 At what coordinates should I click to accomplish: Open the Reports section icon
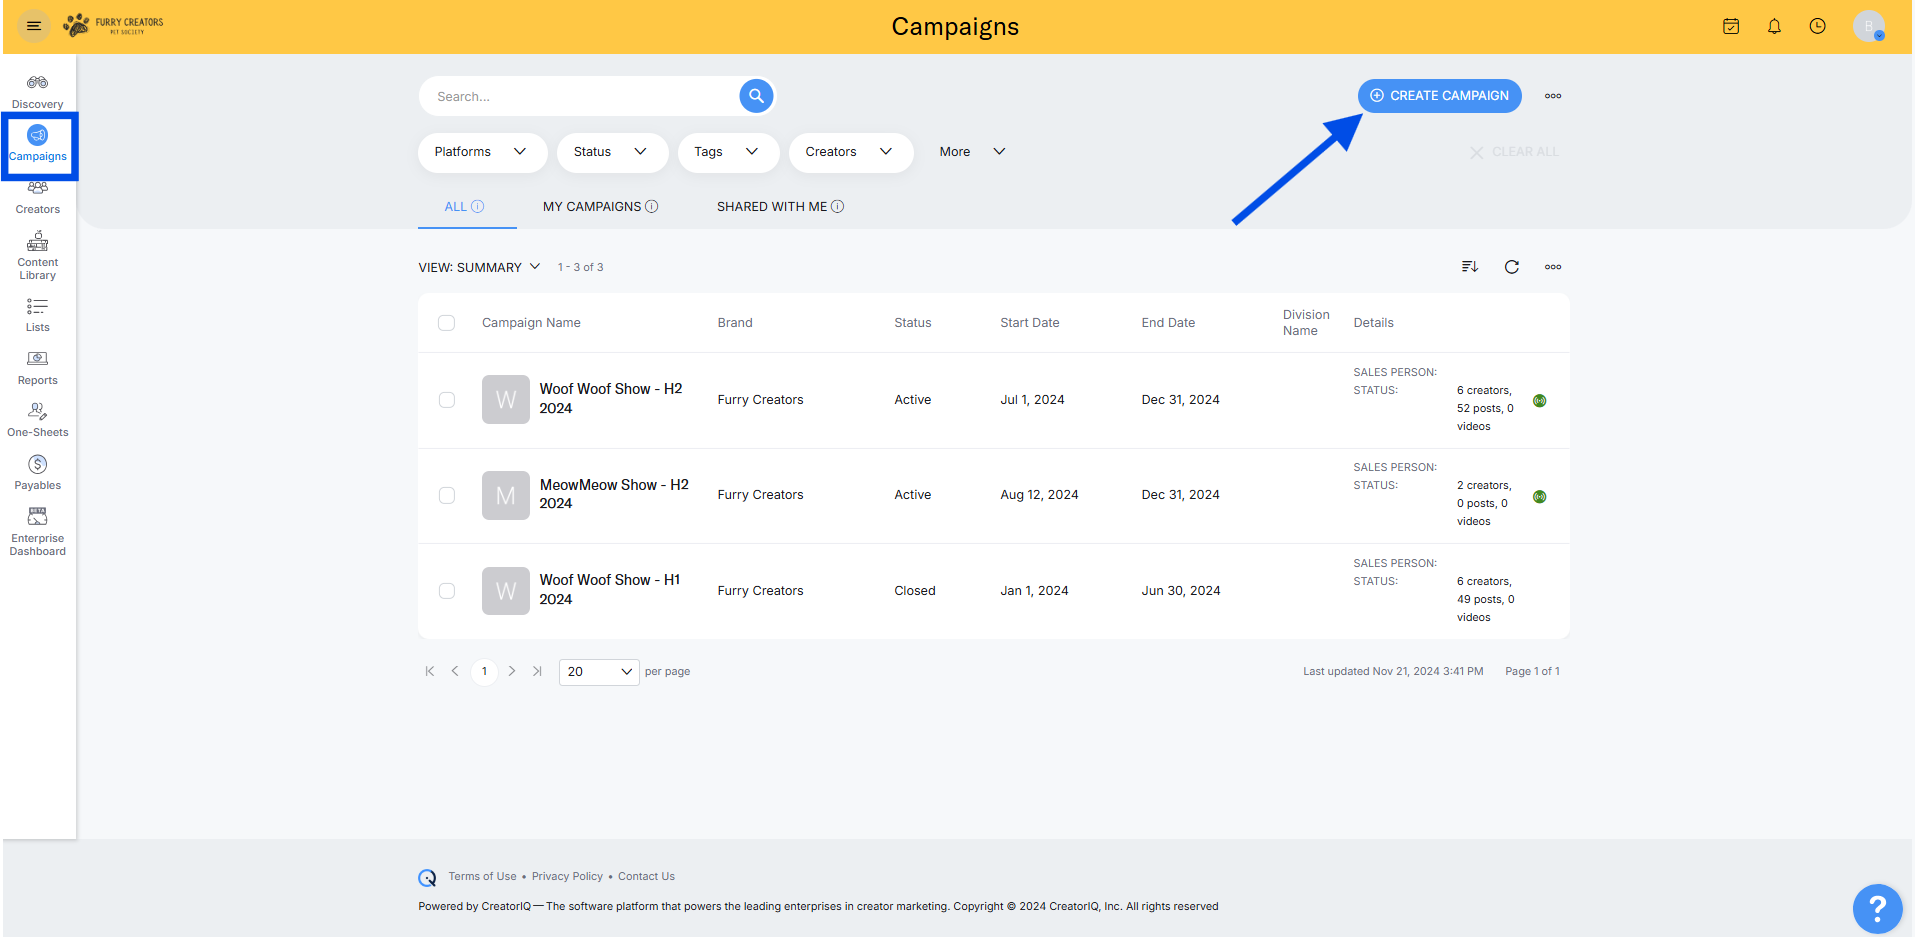[37, 359]
